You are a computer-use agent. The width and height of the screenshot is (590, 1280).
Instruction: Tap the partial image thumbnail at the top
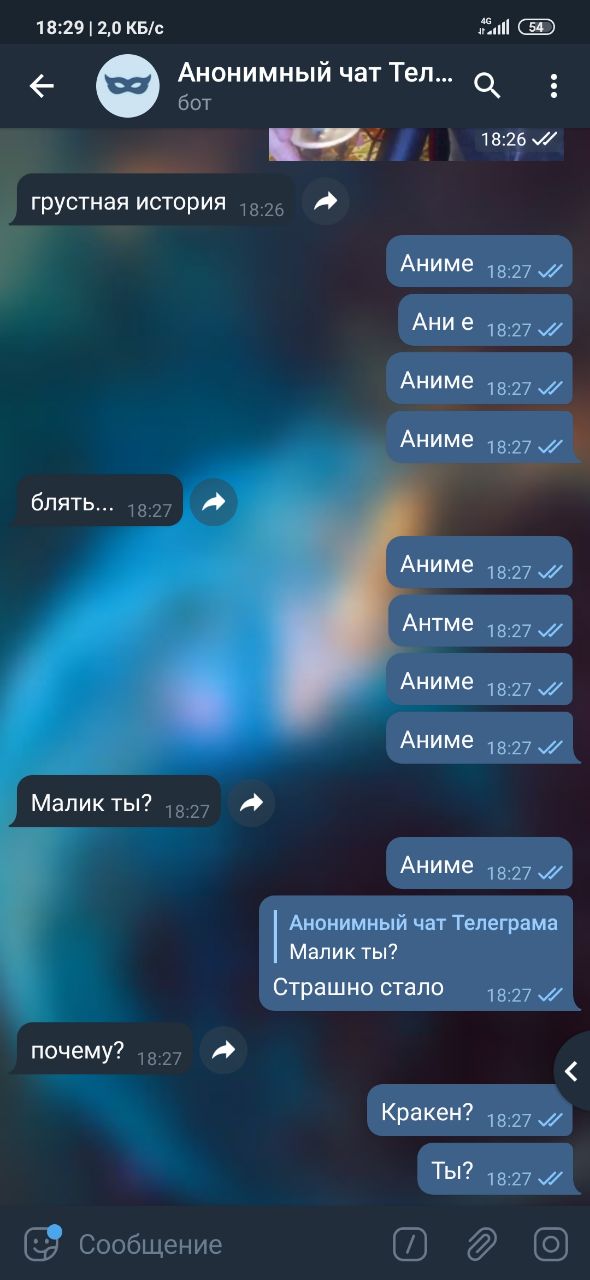click(416, 144)
